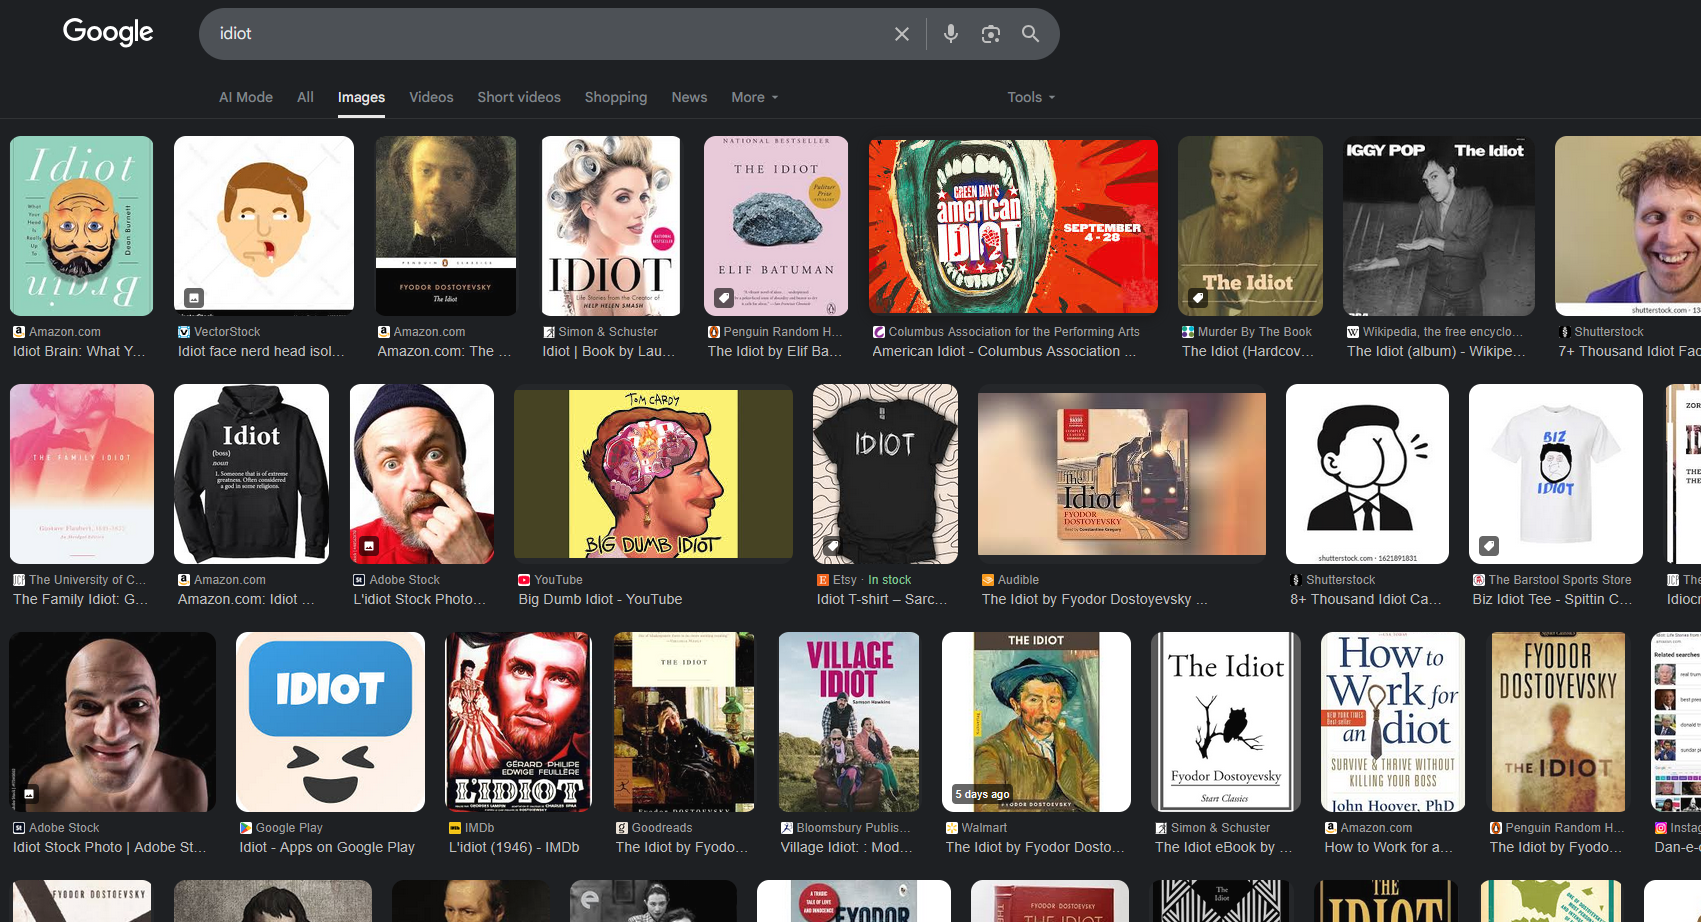This screenshot has width=1701, height=922.
Task: Click YouTube favicon under Big Dumb Idiot
Action: click(524, 580)
